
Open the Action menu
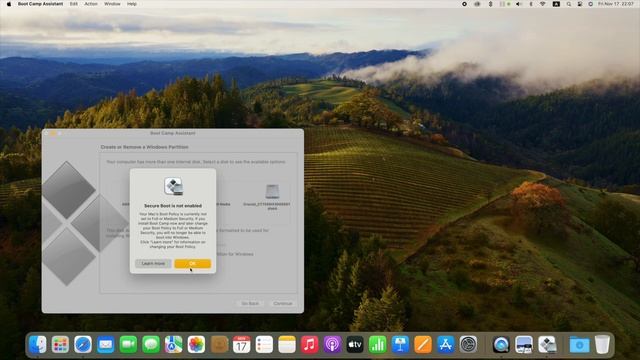[x=91, y=4]
